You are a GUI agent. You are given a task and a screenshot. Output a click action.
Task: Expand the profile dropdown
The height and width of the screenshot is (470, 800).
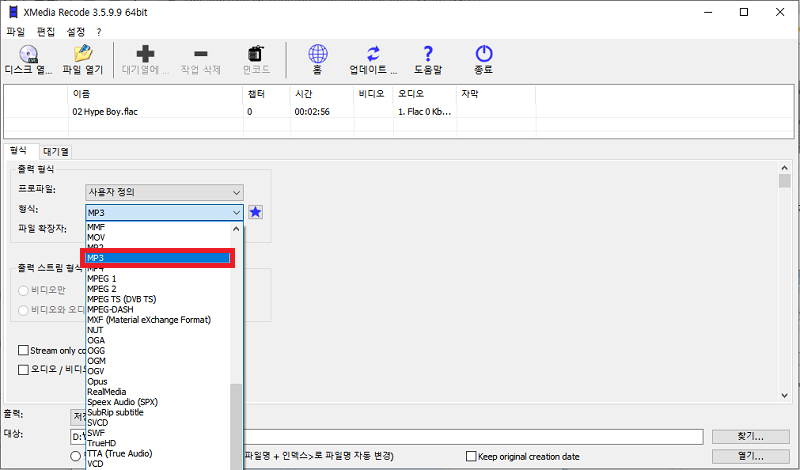pyautogui.click(x=164, y=191)
